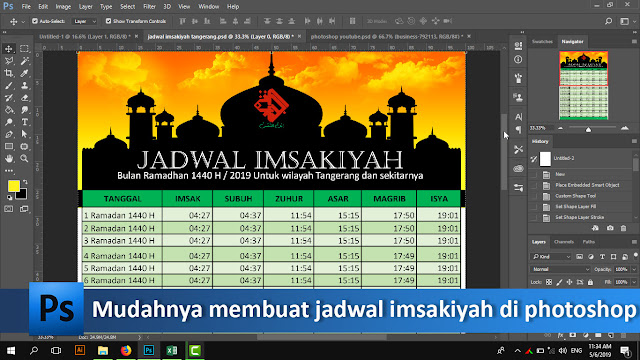
Task: Select the Rectangular Marquee tool
Action: (24, 49)
